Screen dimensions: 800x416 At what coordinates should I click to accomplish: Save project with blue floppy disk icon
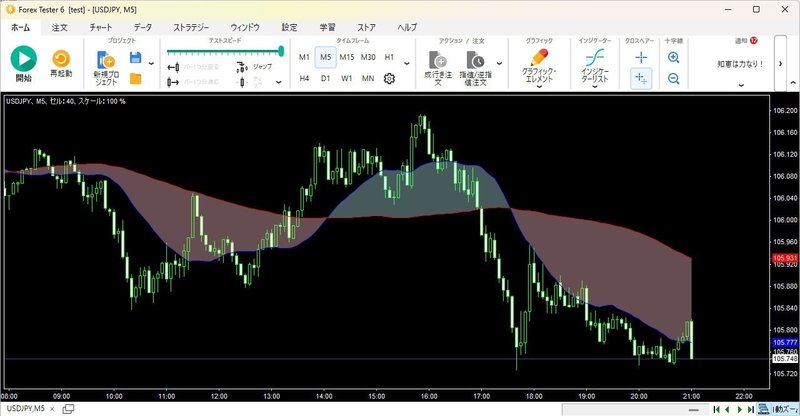tap(135, 57)
